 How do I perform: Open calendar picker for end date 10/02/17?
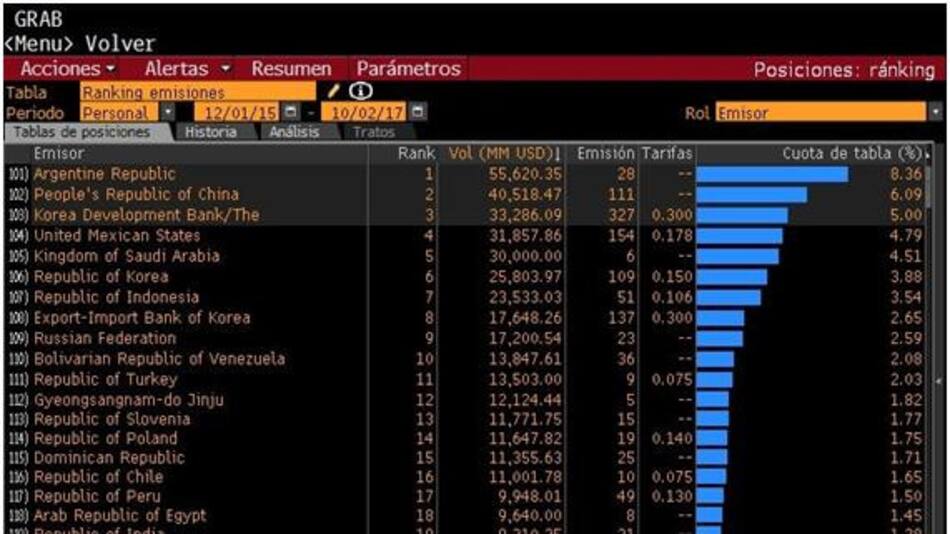(x=417, y=113)
